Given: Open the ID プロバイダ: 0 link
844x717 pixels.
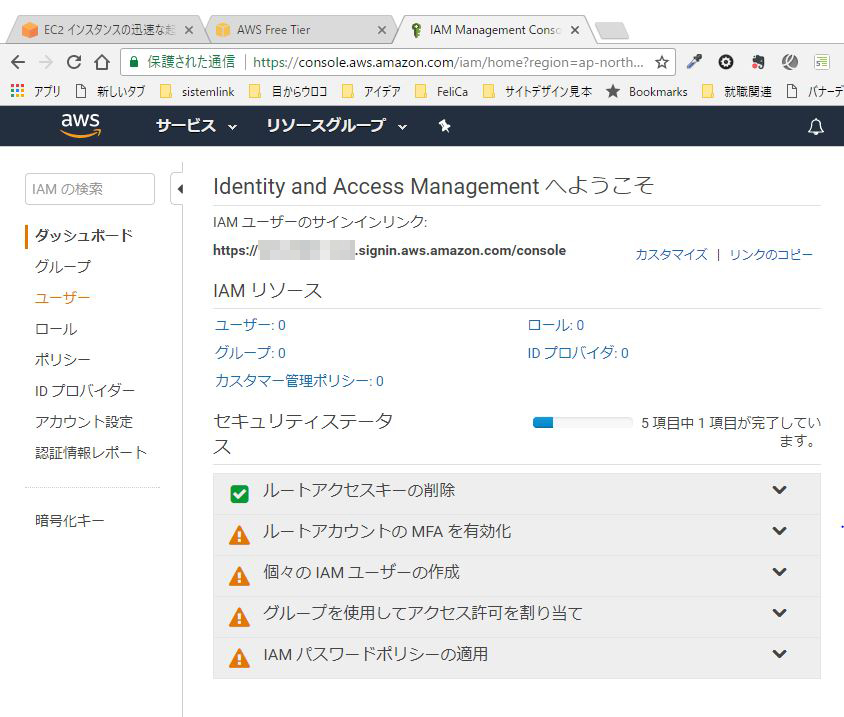Looking at the screenshot, I should [x=578, y=353].
